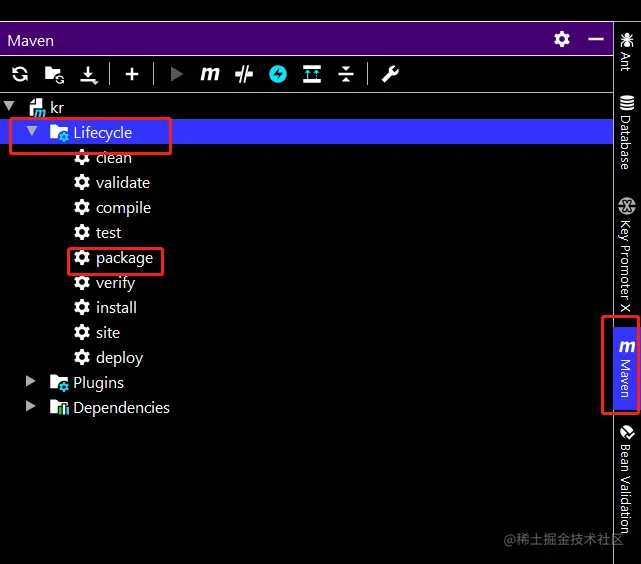
Task: Click the gear icon beside package
Action: [82, 257]
